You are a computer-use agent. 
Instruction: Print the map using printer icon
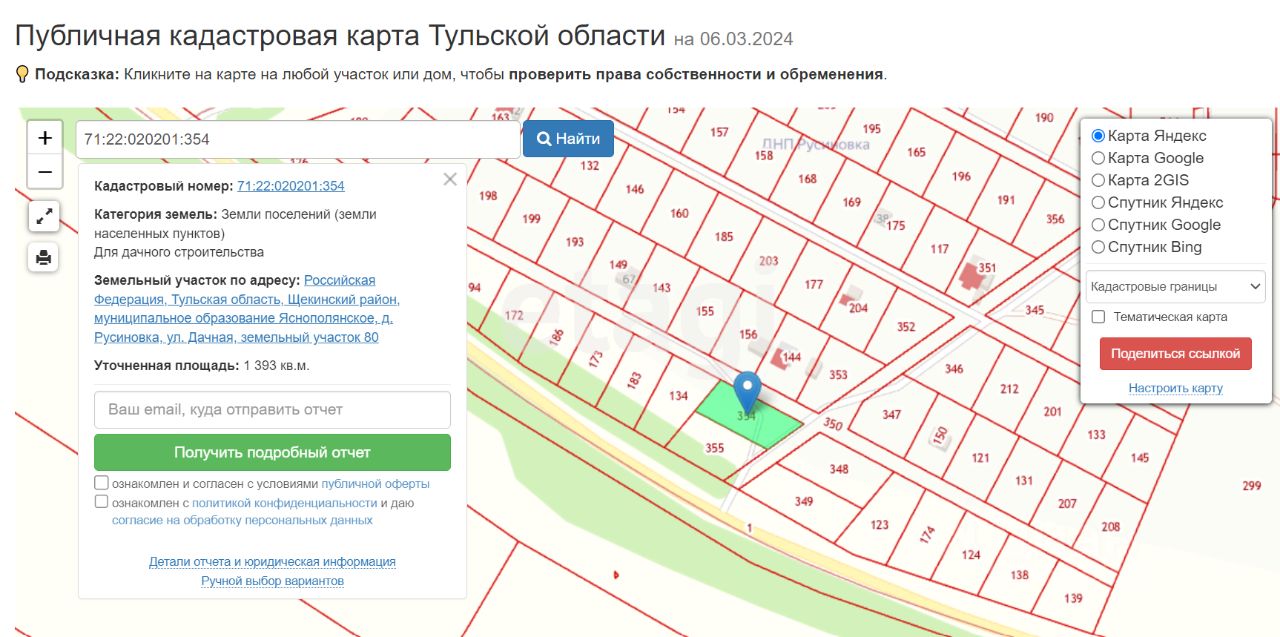click(x=44, y=257)
